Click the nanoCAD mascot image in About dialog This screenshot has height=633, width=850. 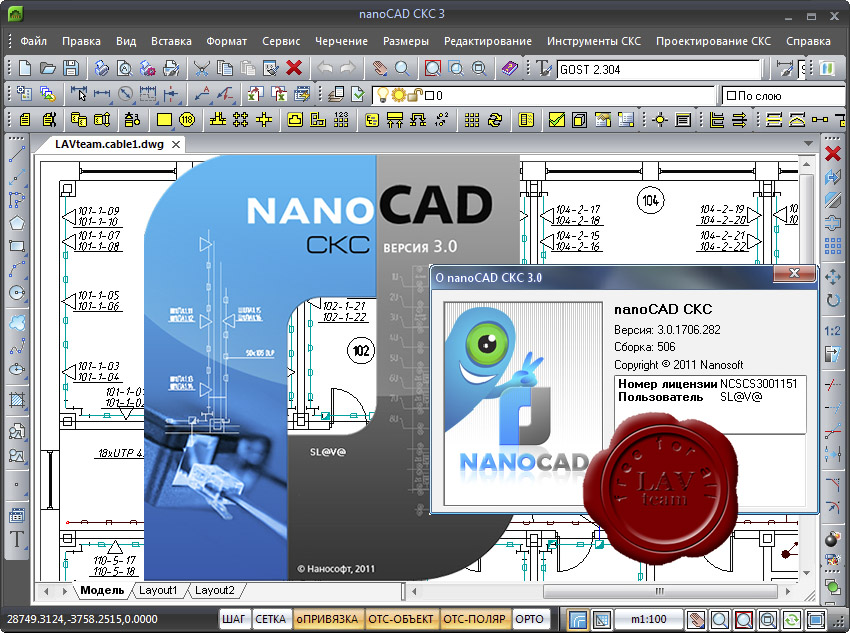(523, 403)
